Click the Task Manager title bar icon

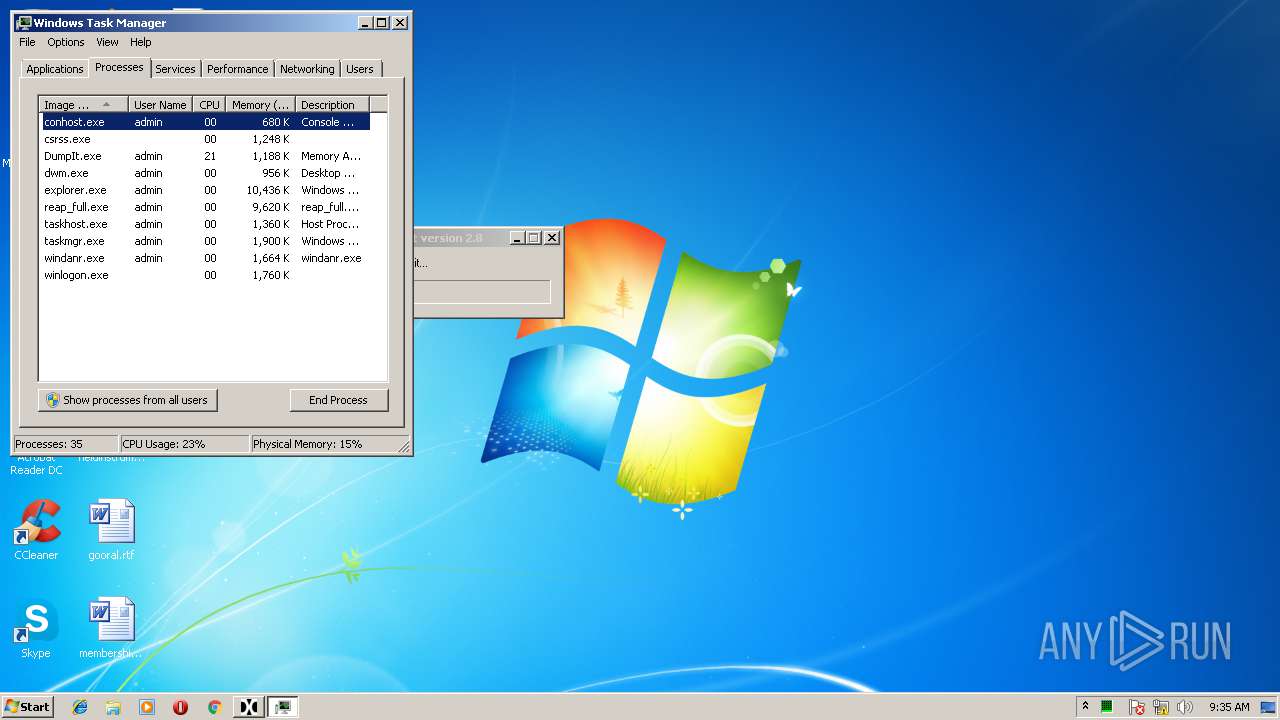[x=24, y=22]
